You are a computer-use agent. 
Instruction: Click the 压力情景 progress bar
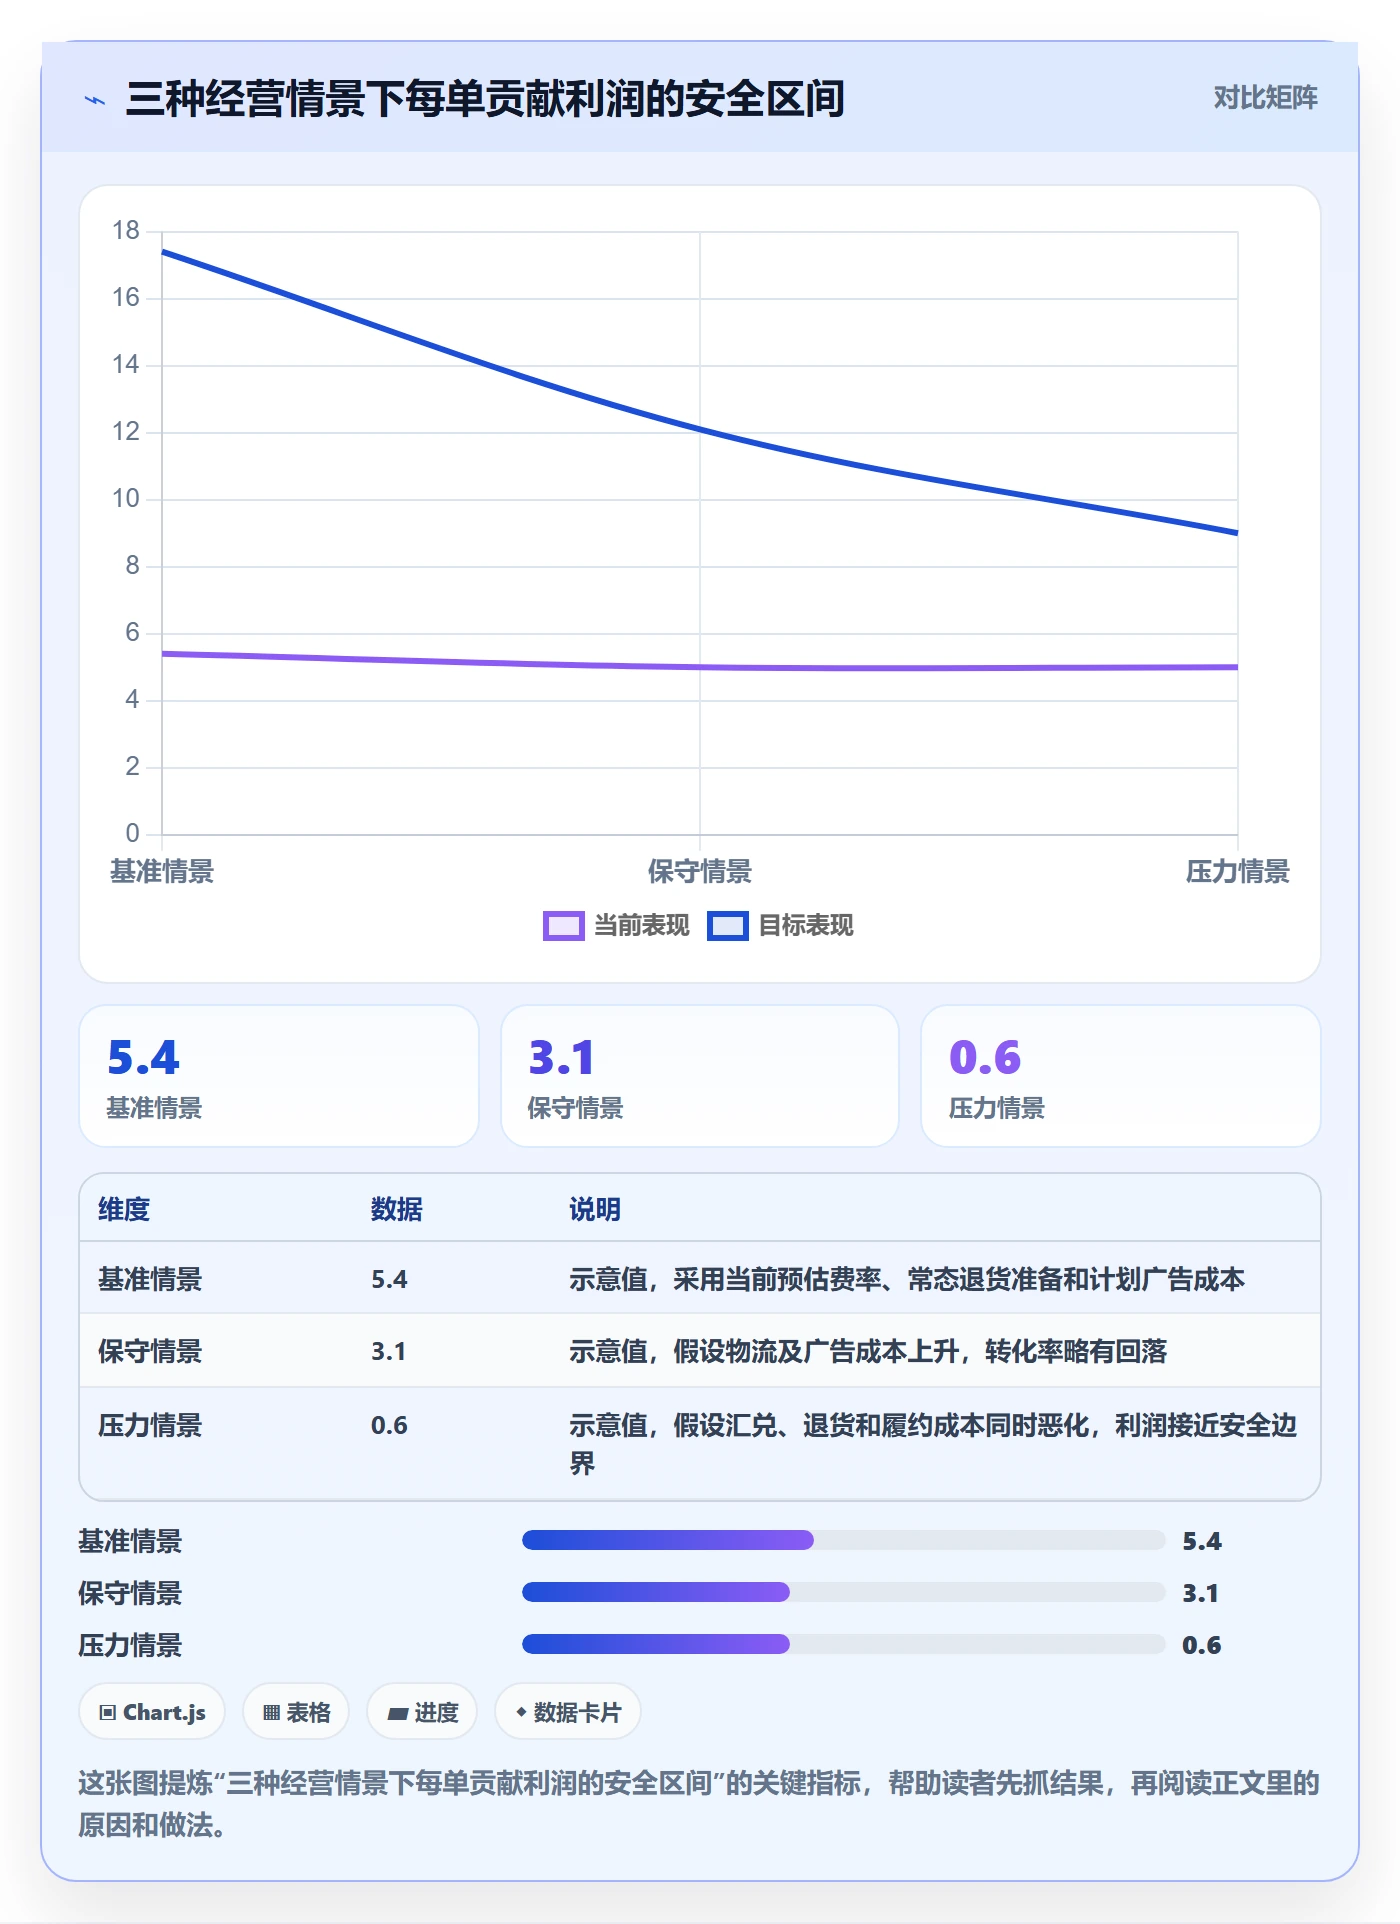pos(843,1644)
